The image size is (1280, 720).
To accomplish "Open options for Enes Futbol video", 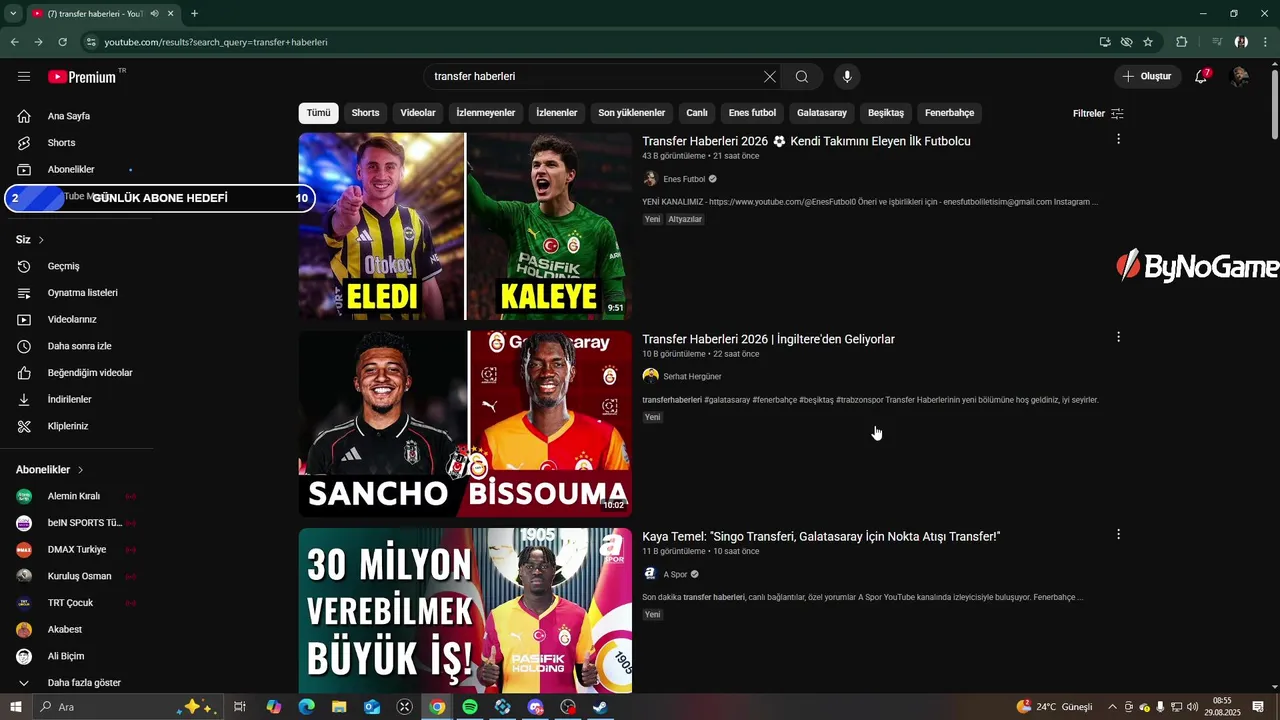I will coord(1118,139).
